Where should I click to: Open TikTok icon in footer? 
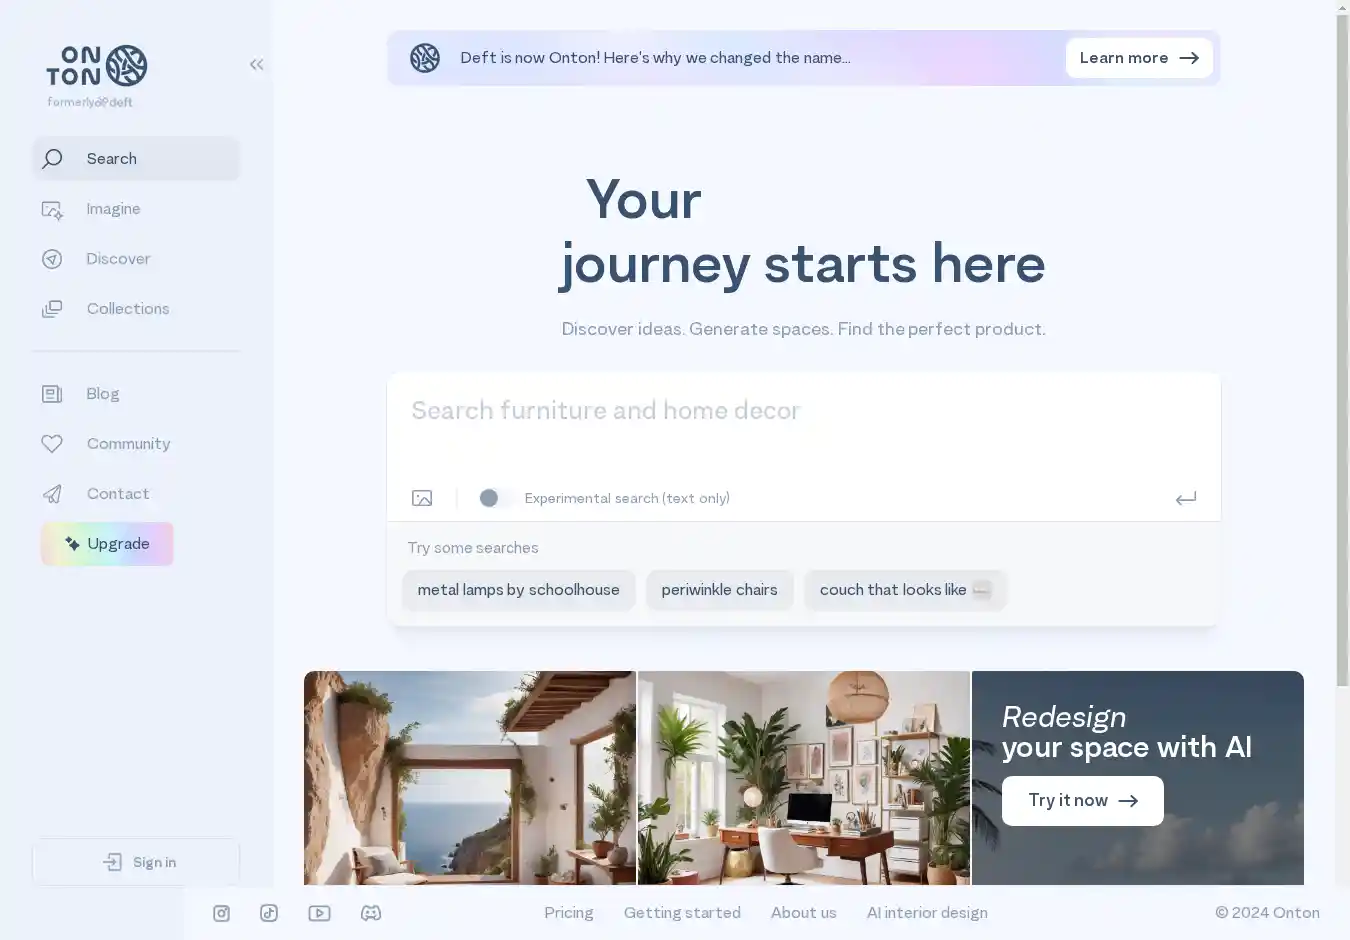pos(269,913)
